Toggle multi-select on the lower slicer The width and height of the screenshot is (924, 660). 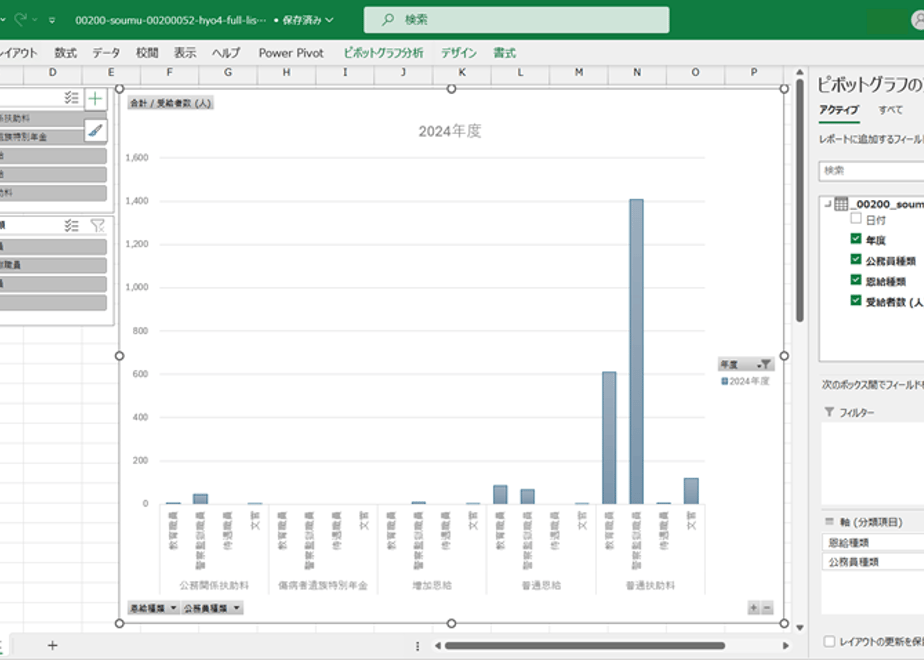pos(71,225)
